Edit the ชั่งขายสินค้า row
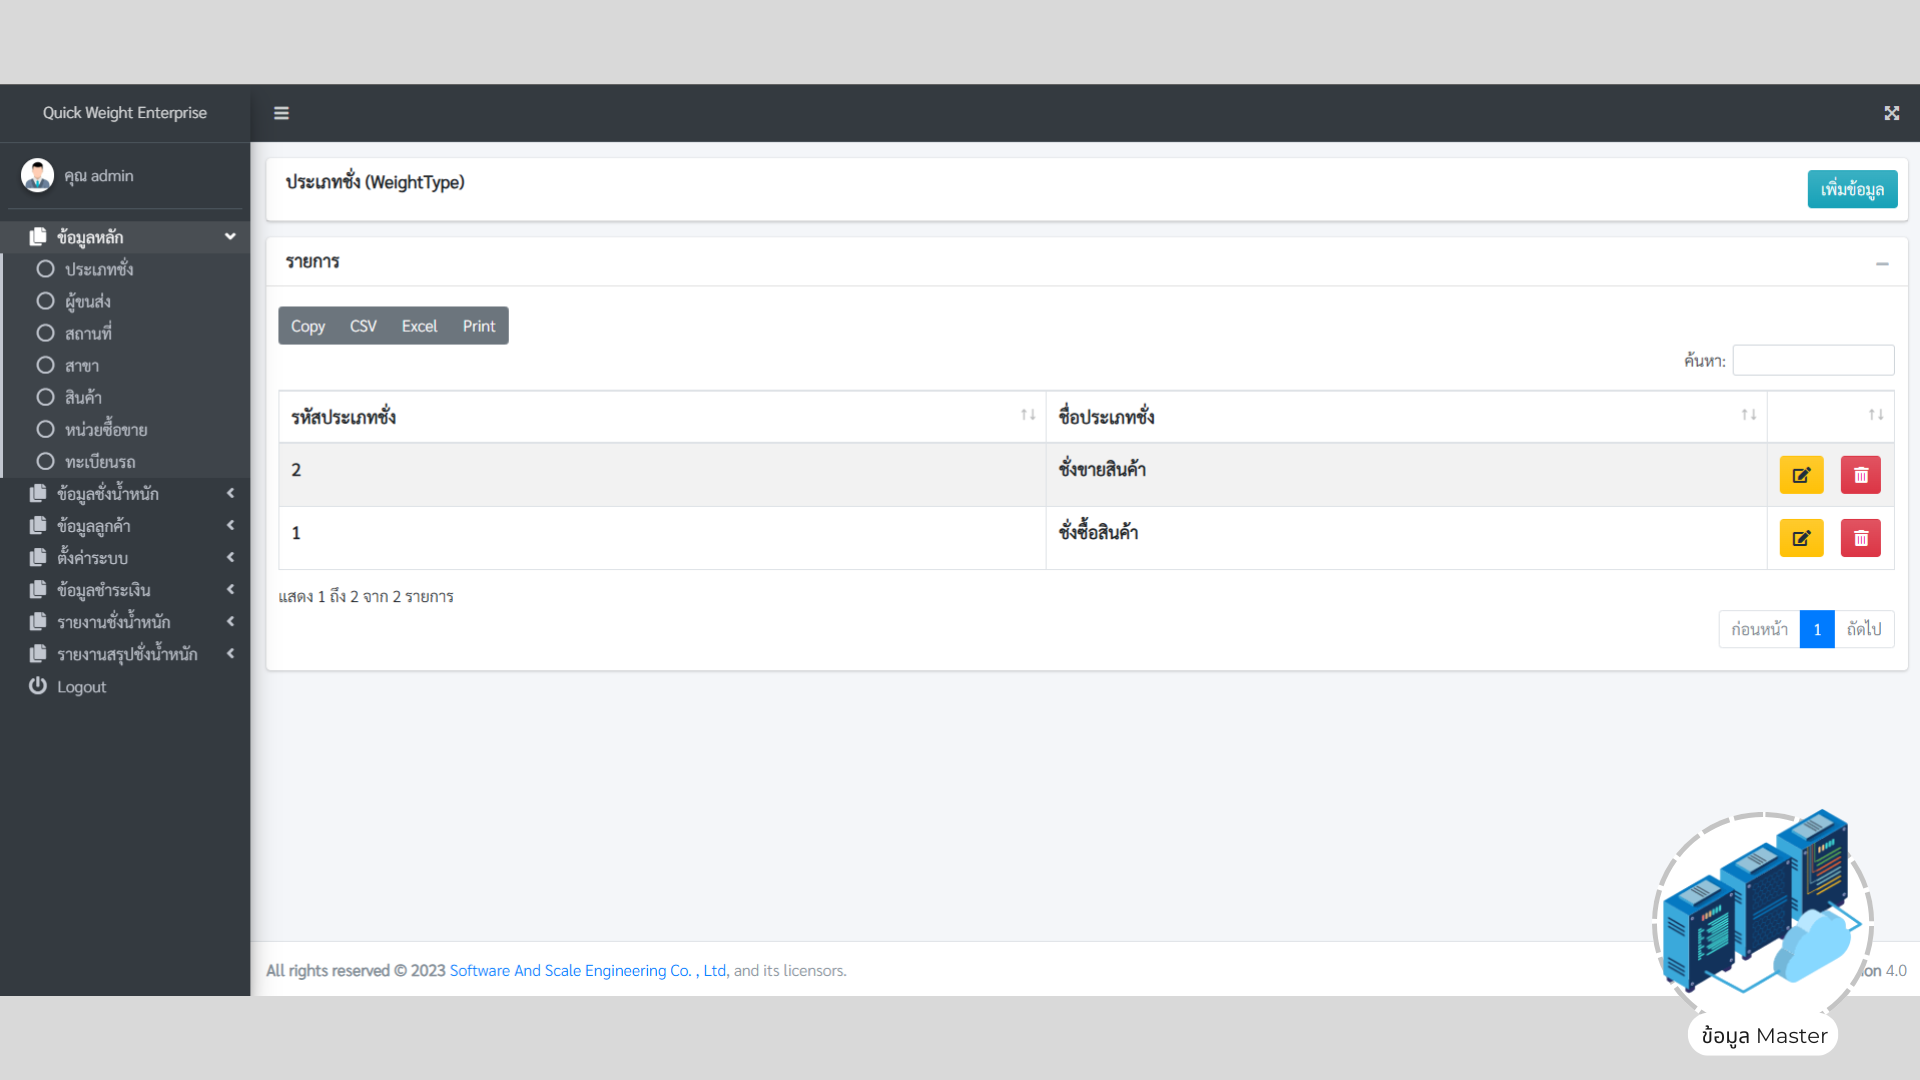1920x1080 pixels. [x=1801, y=475]
